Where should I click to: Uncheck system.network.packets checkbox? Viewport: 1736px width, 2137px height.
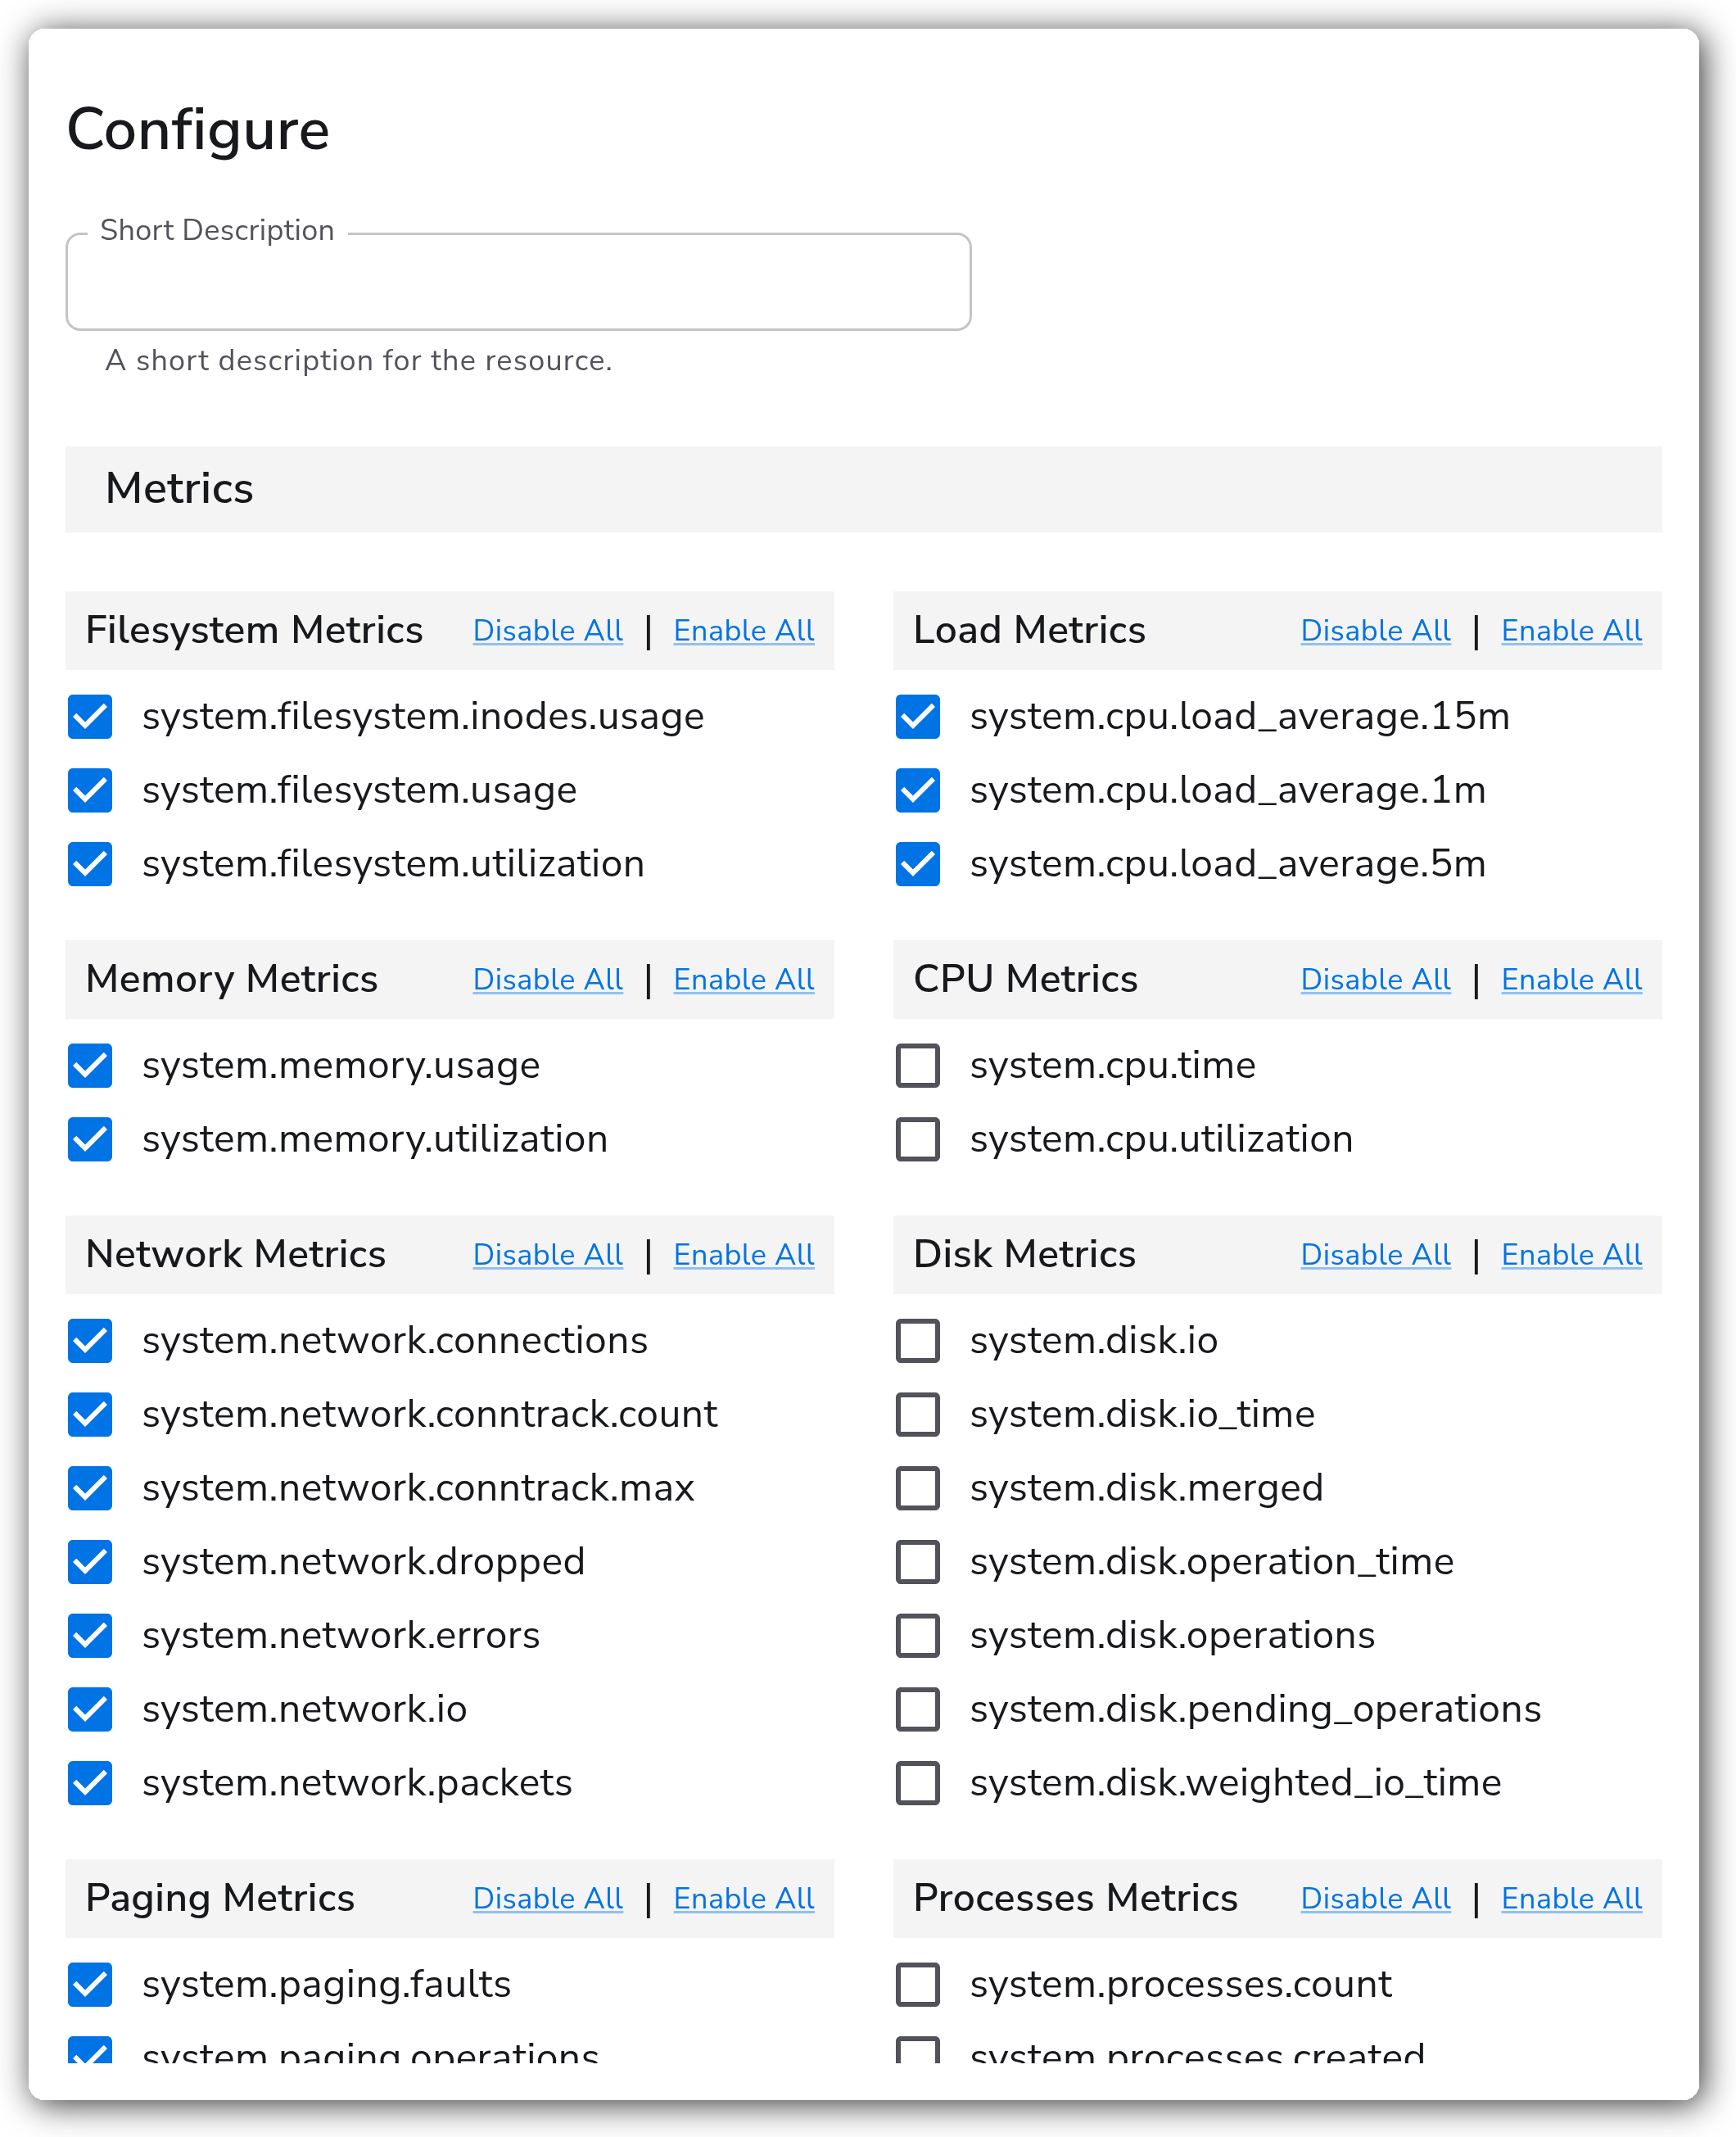click(90, 1784)
